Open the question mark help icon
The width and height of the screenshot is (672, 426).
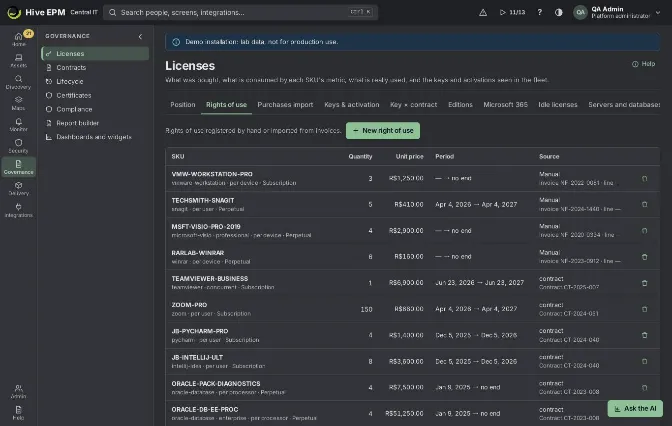coord(540,12)
